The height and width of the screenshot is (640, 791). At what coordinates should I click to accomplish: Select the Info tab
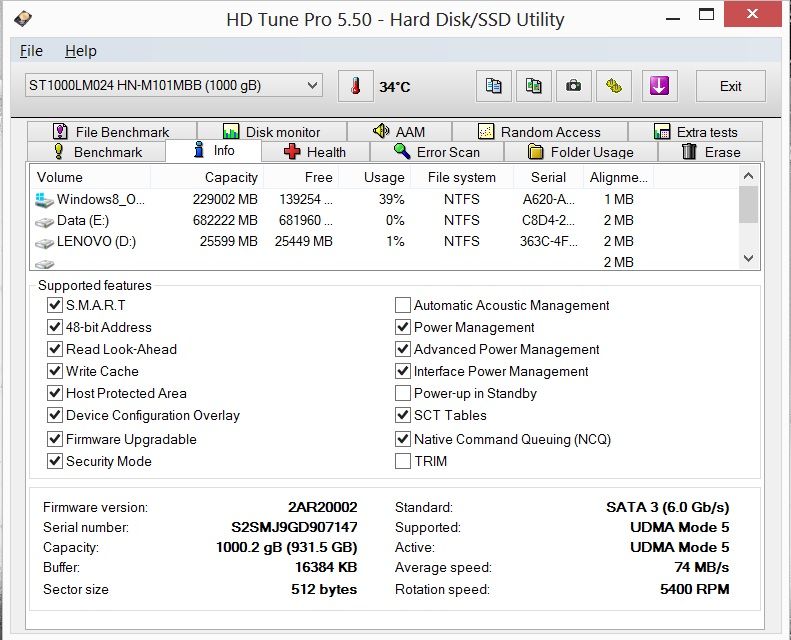pyautogui.click(x=214, y=150)
